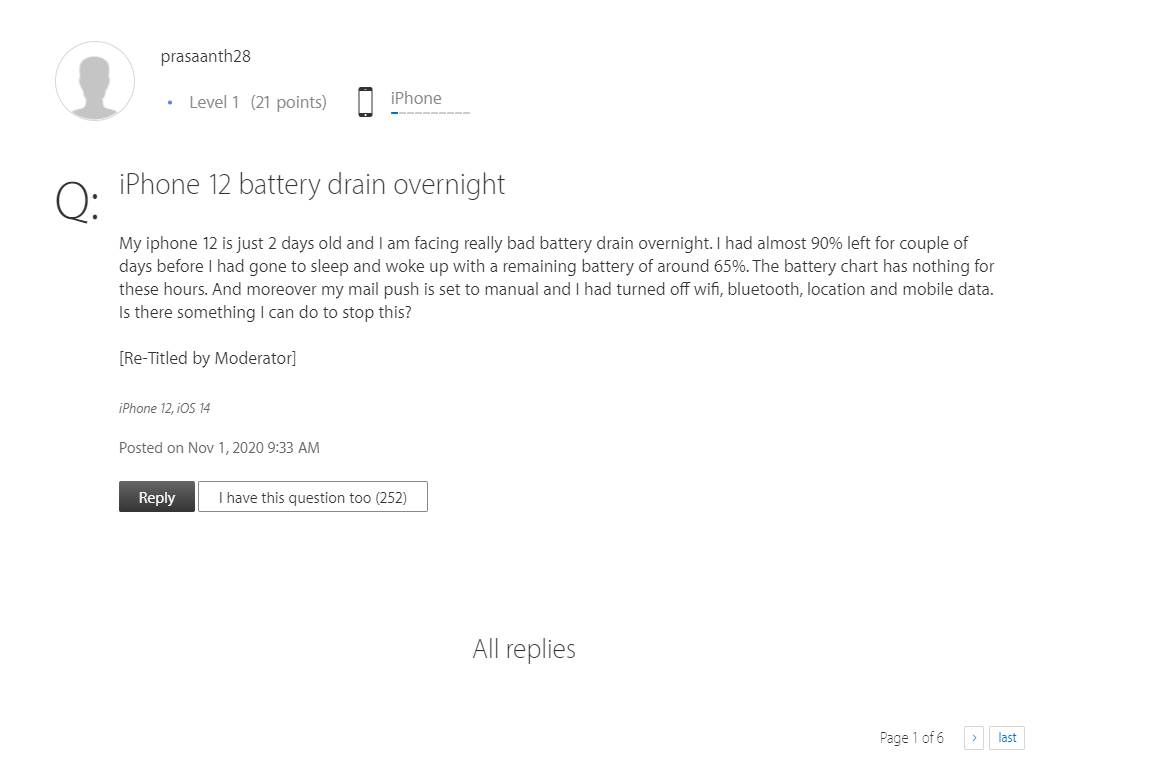1157x762 pixels.
Task: Open the prasaanth28 username link
Action: (205, 56)
